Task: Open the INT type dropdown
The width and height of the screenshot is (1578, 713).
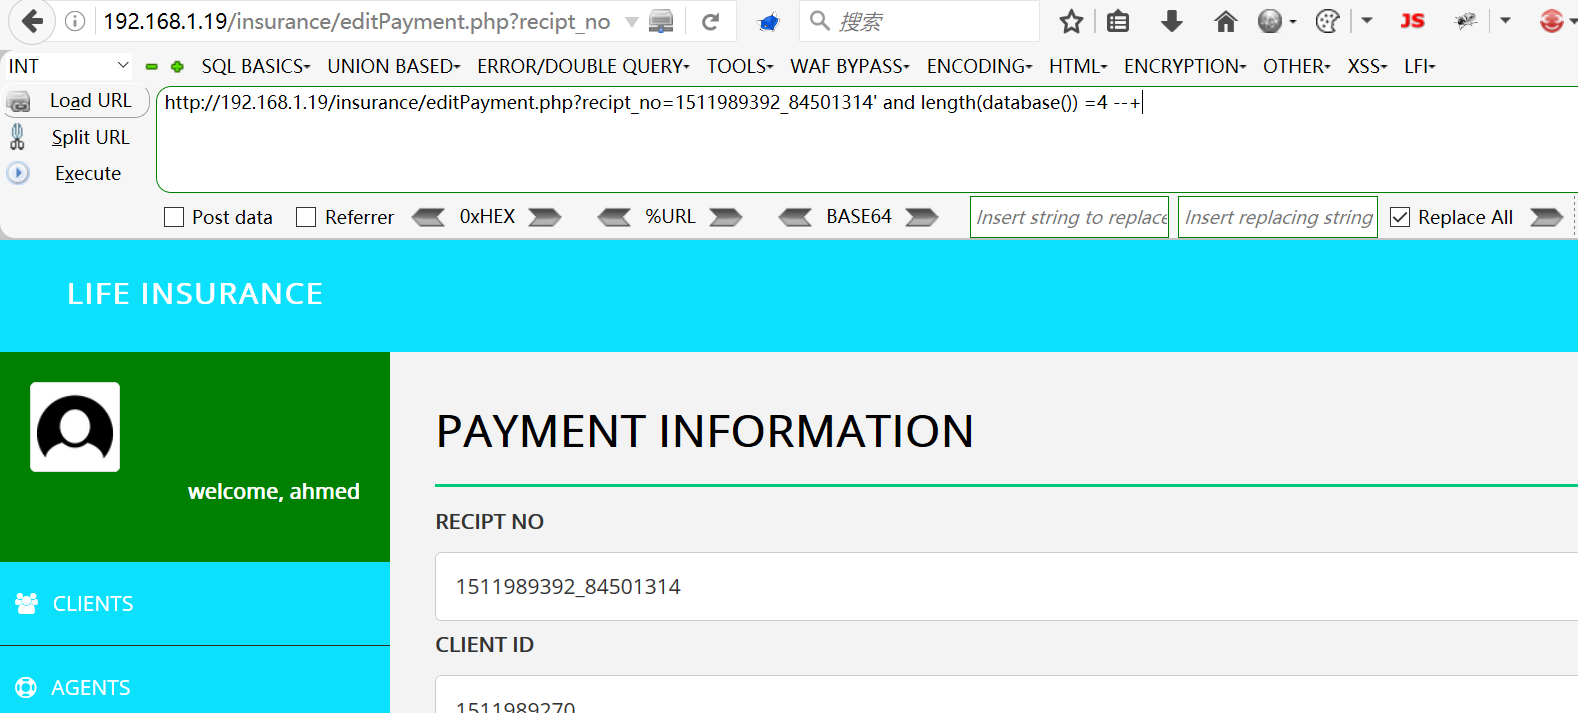Action: coord(68,66)
